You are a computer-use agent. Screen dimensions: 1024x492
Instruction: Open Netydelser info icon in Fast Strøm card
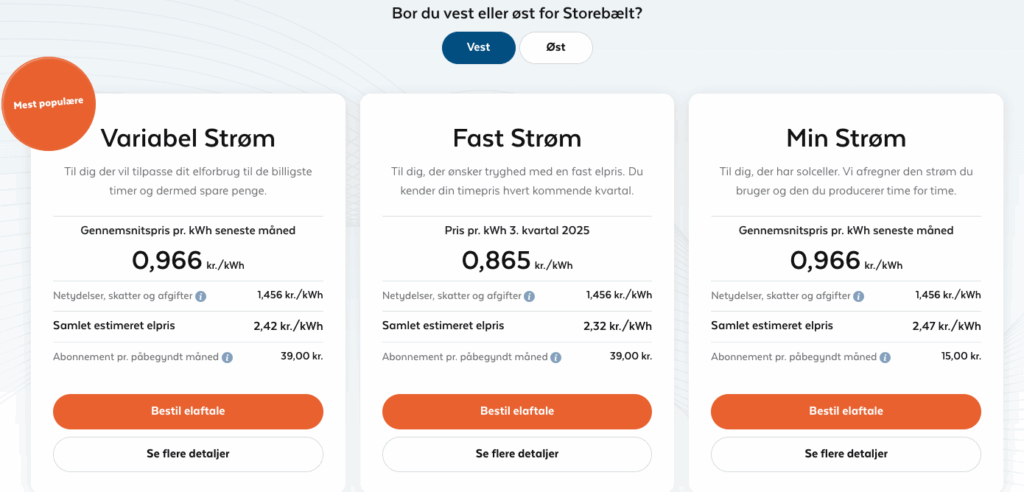point(530,296)
